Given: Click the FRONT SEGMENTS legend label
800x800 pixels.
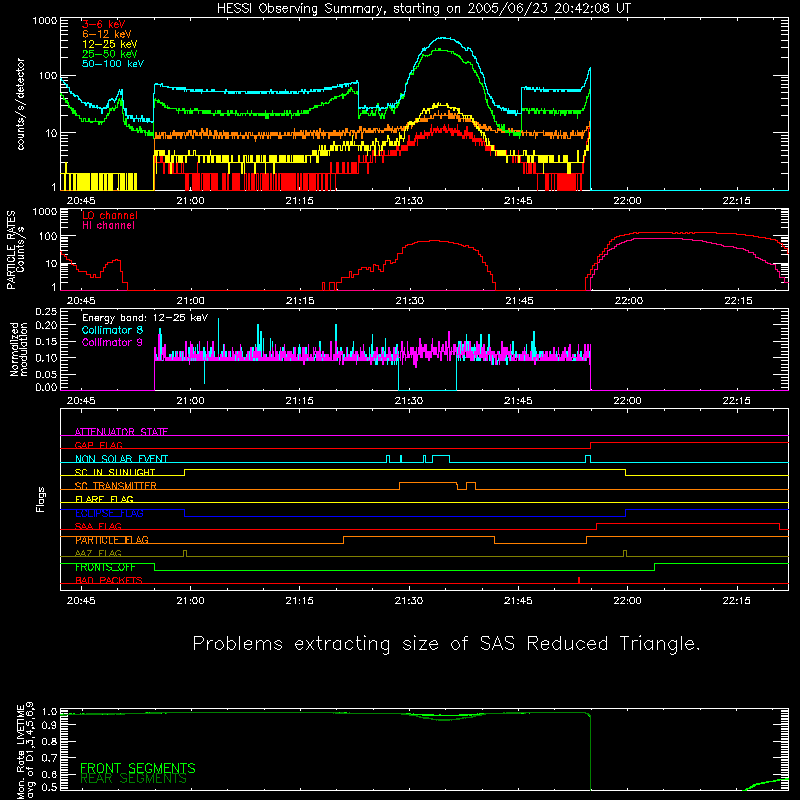Looking at the screenshot, I should (x=138, y=768).
